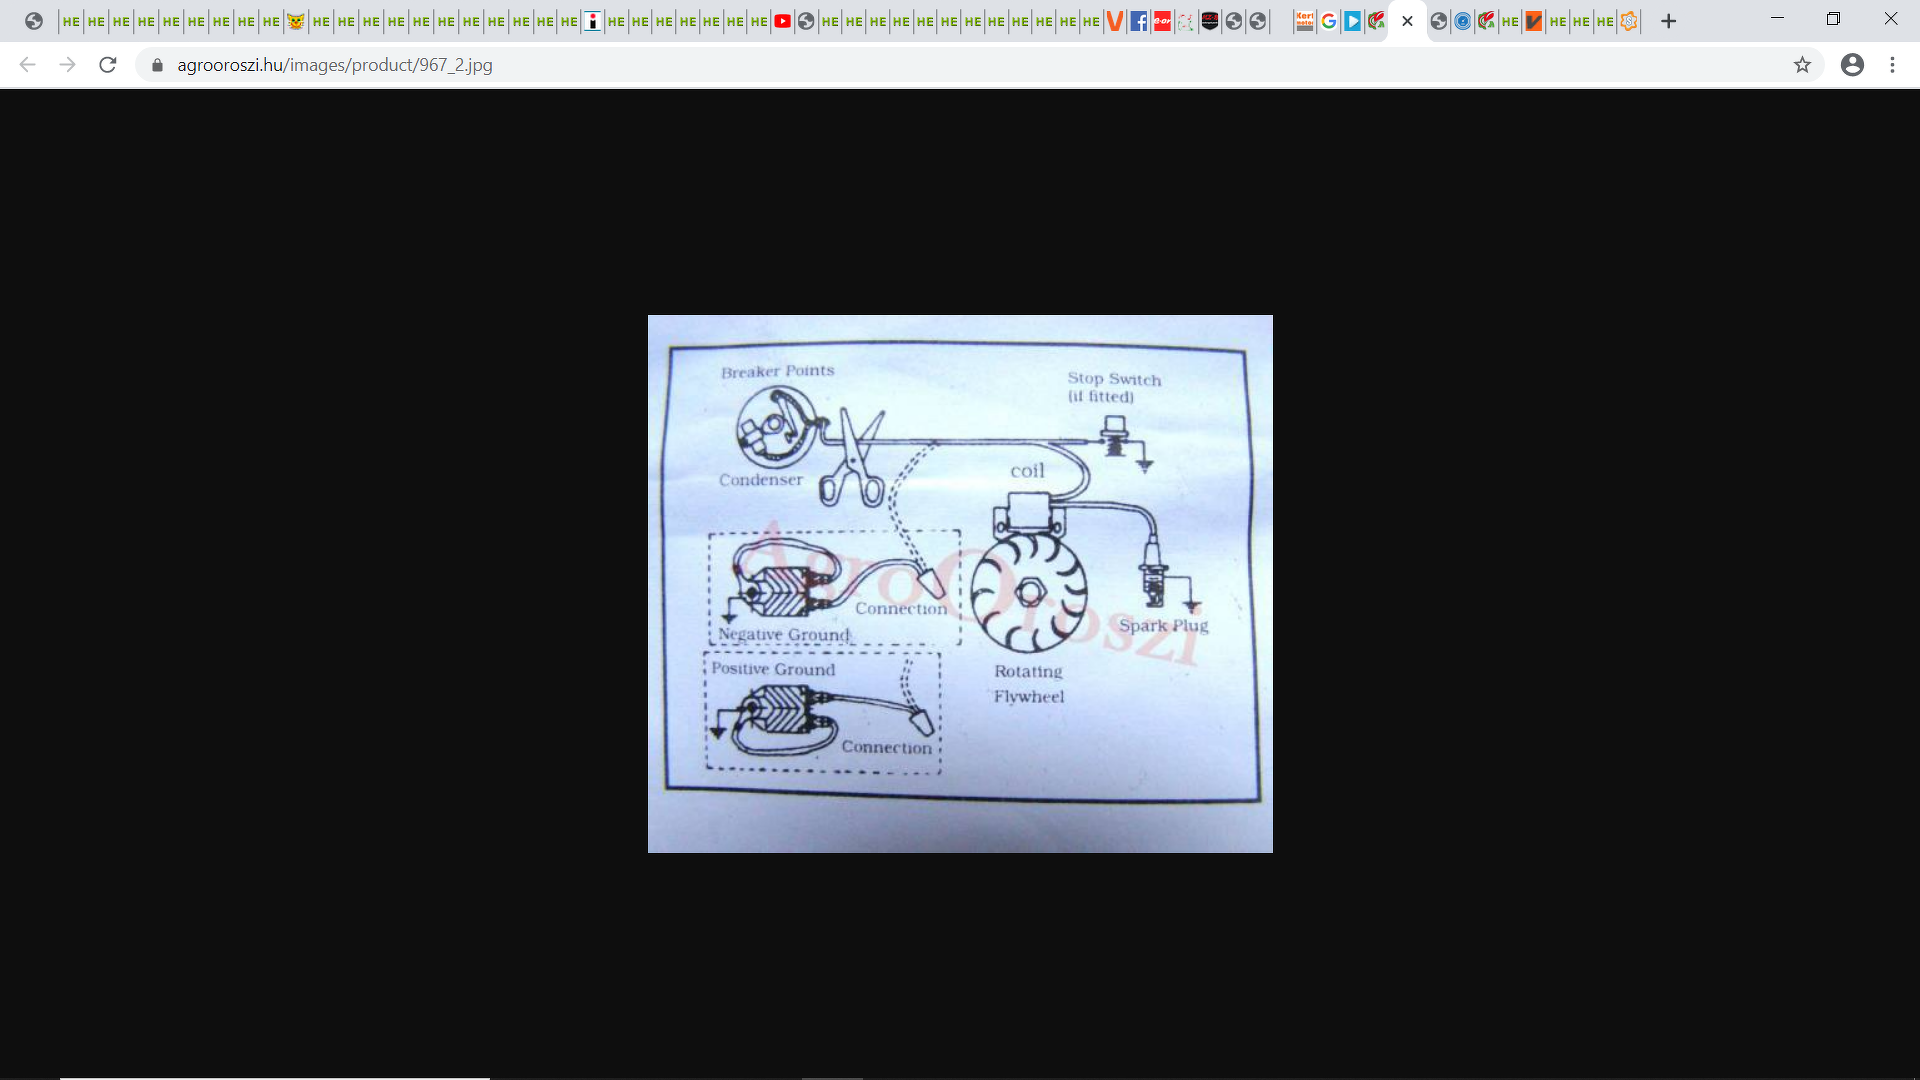1920x1080 pixels.
Task: Switch to the first globe tab
Action: coord(34,21)
